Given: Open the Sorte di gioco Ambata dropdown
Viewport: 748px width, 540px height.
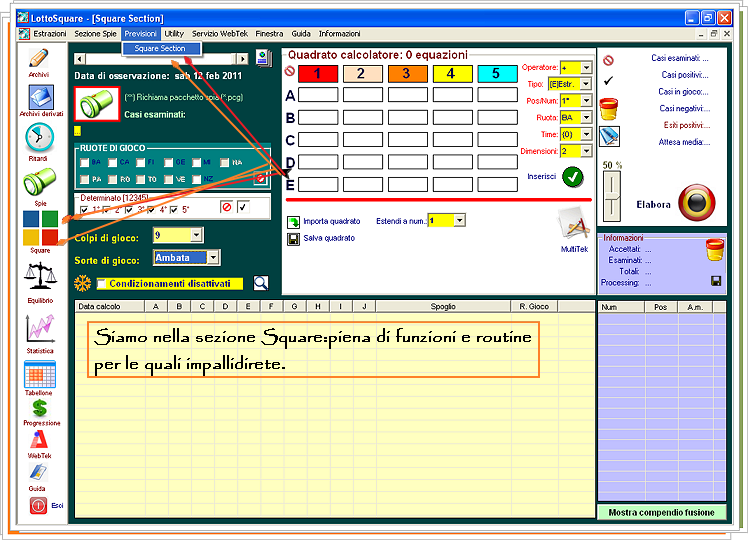Looking at the screenshot, I should click(x=213, y=258).
